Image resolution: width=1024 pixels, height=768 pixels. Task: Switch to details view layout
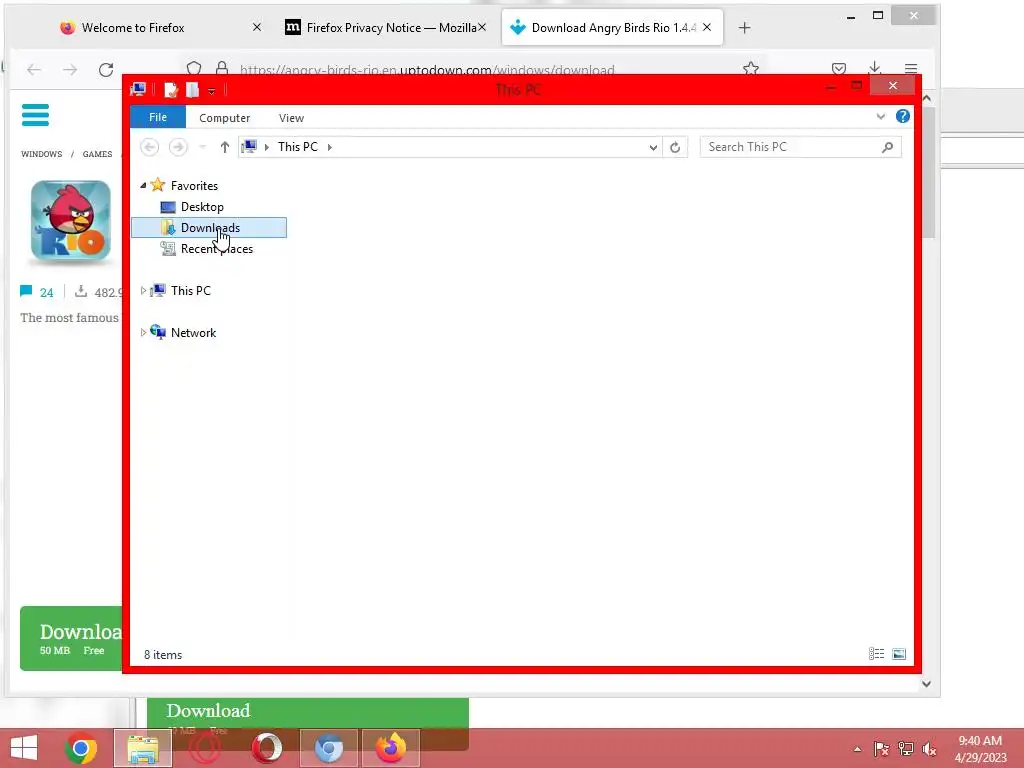pos(876,654)
